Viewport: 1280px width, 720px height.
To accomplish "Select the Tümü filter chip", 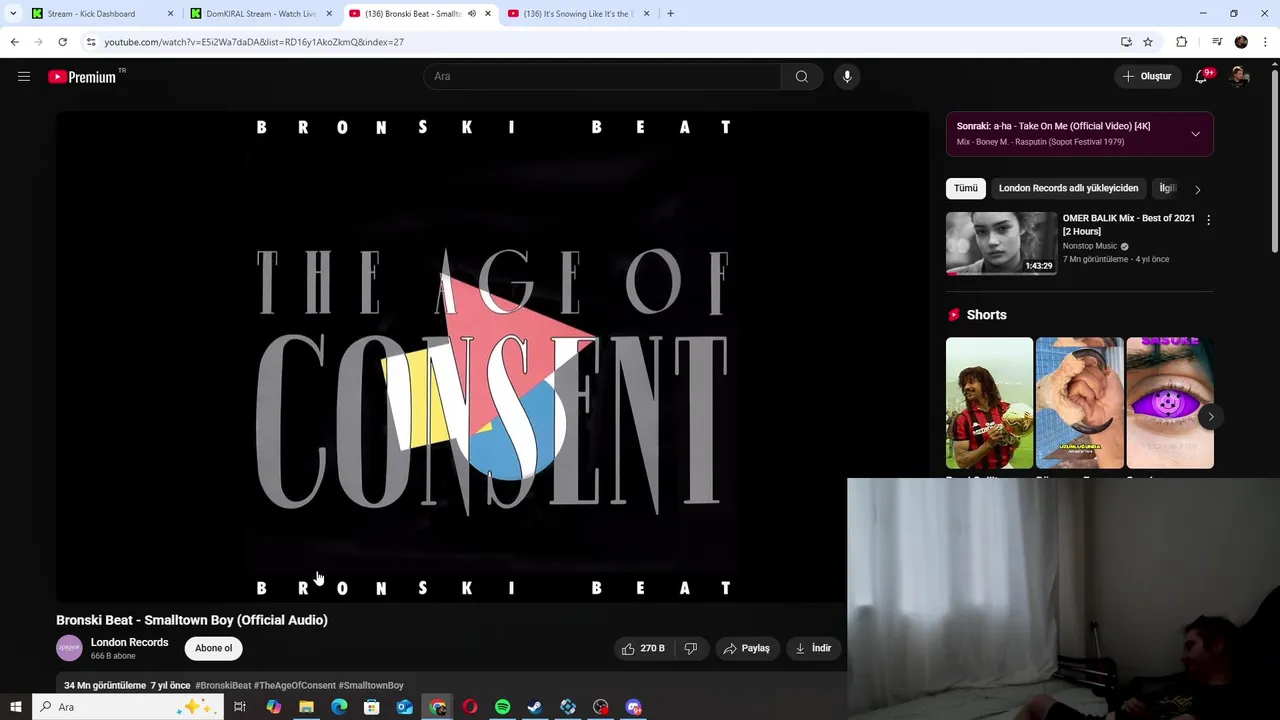I will coord(966,188).
